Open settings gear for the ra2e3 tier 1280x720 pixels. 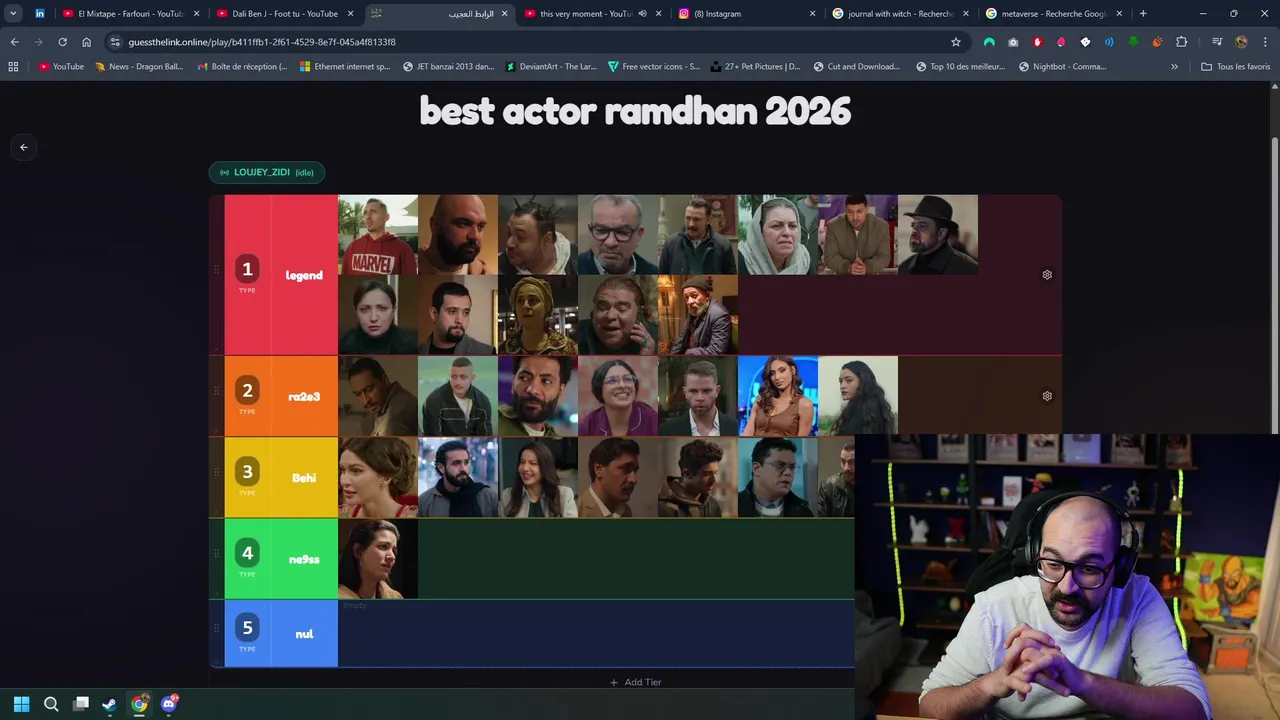[x=1047, y=396]
